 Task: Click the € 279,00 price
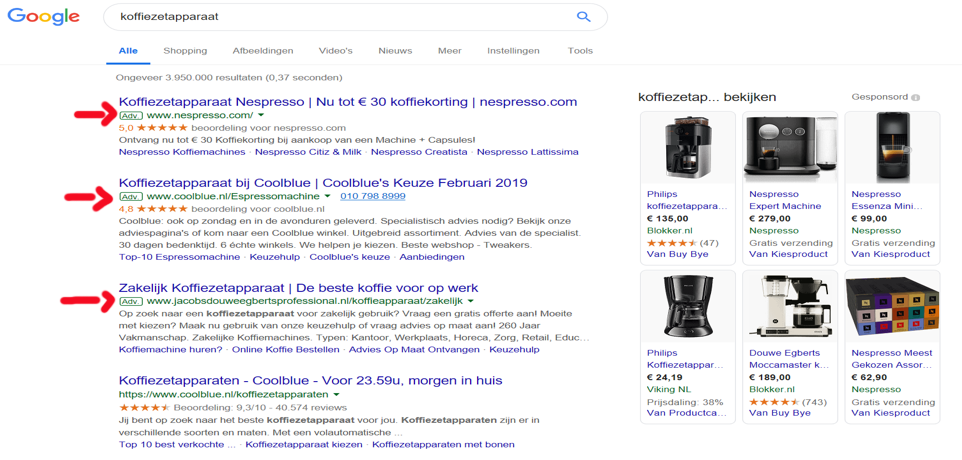coord(771,218)
